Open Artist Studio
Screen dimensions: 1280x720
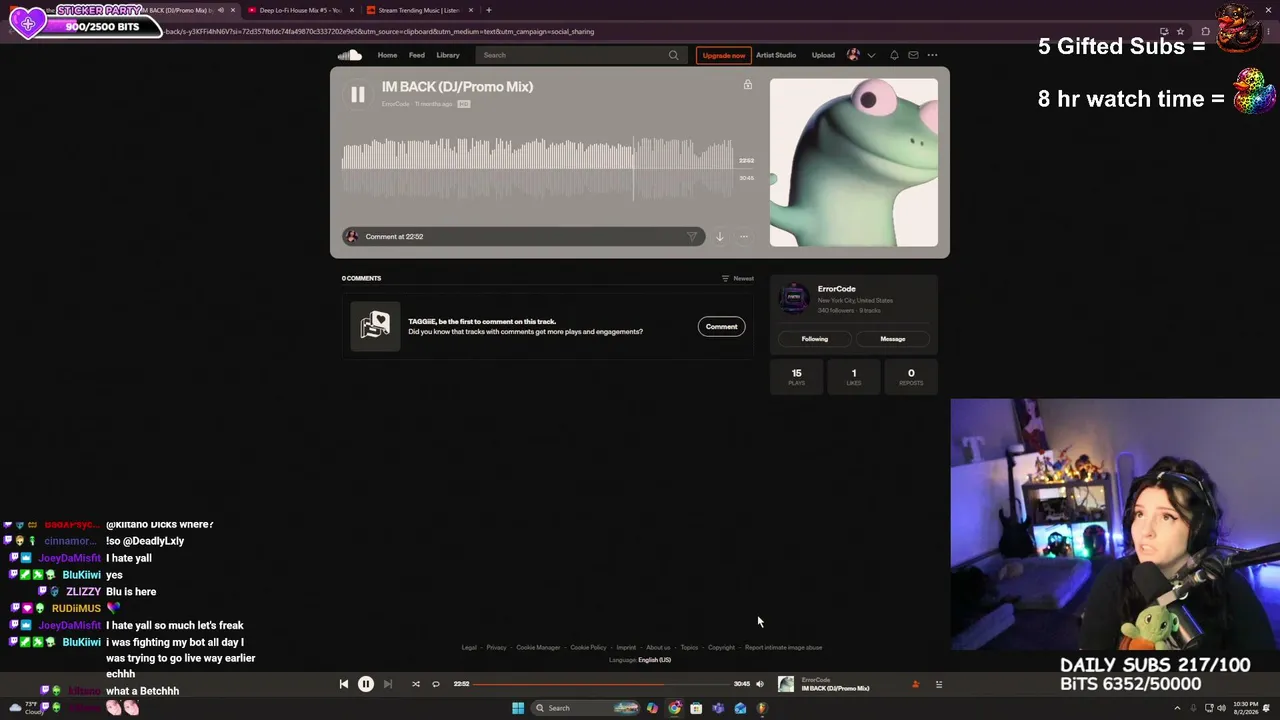point(776,55)
